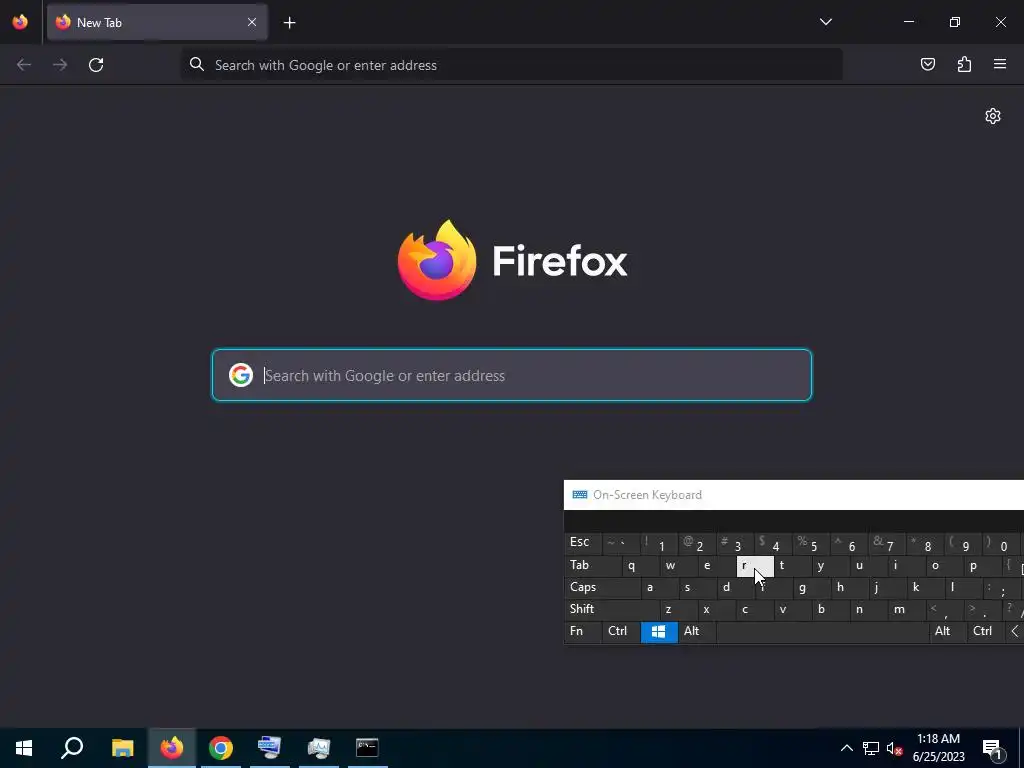
Task: Open the Command Prompt taskbar icon
Action: (367, 748)
